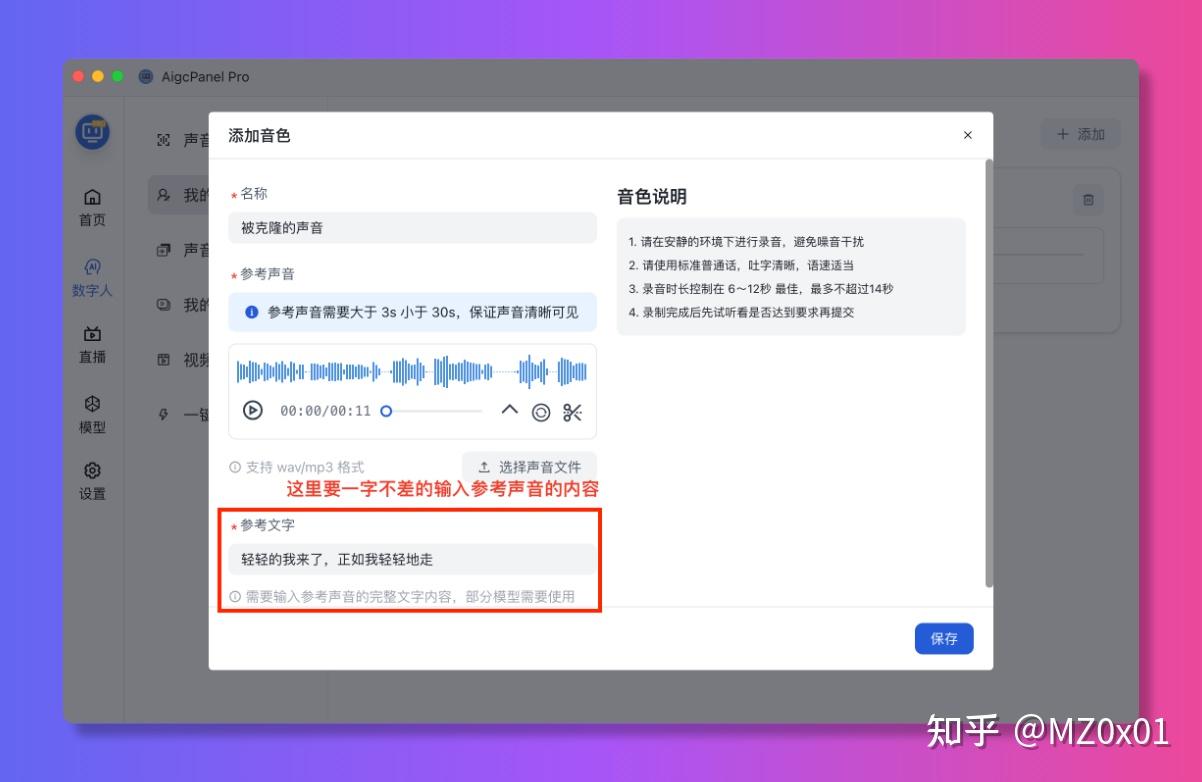The width and height of the screenshot is (1202, 782).
Task: Play the reference audio clip
Action: point(253,411)
